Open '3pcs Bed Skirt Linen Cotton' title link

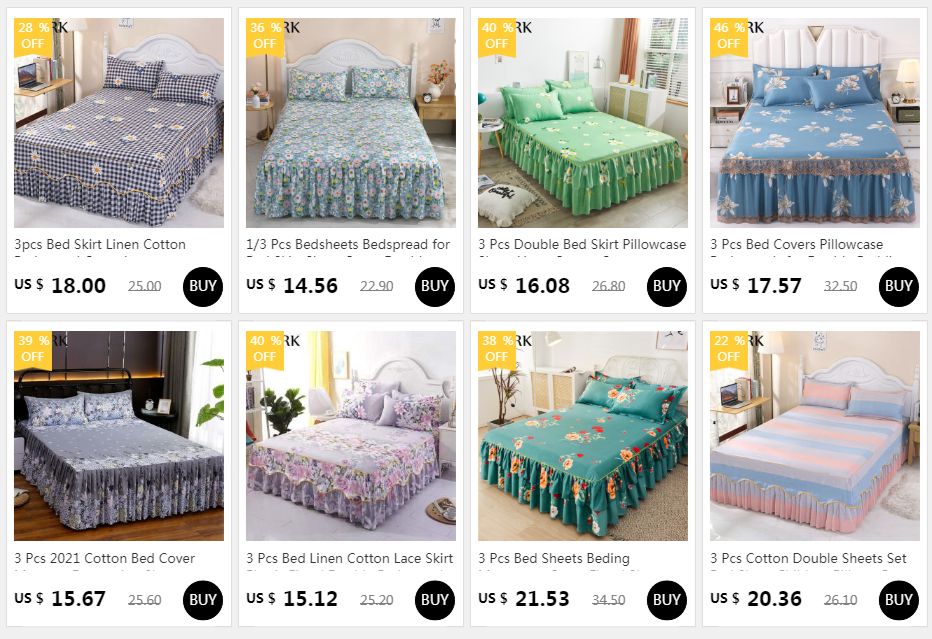coord(100,244)
